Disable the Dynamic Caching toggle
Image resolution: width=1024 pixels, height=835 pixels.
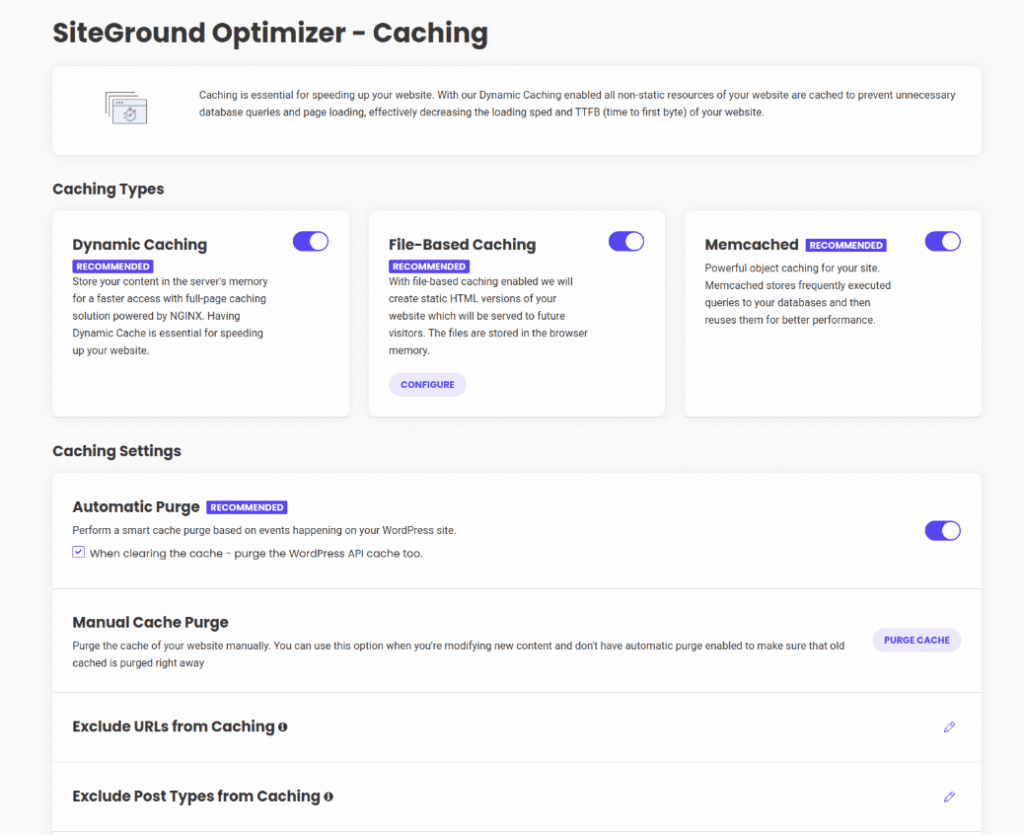click(x=310, y=241)
